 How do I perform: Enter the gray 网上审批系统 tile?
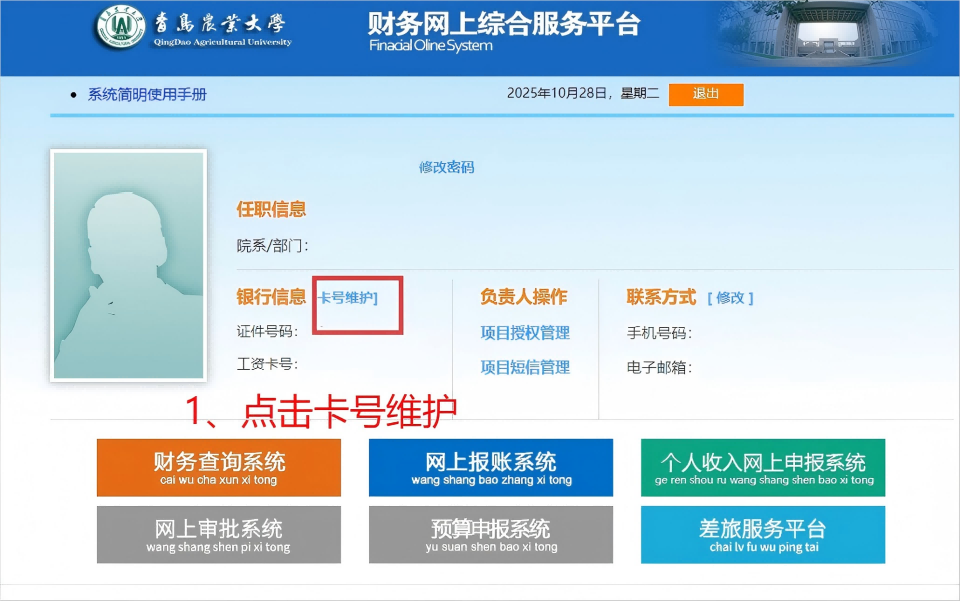tap(219, 534)
